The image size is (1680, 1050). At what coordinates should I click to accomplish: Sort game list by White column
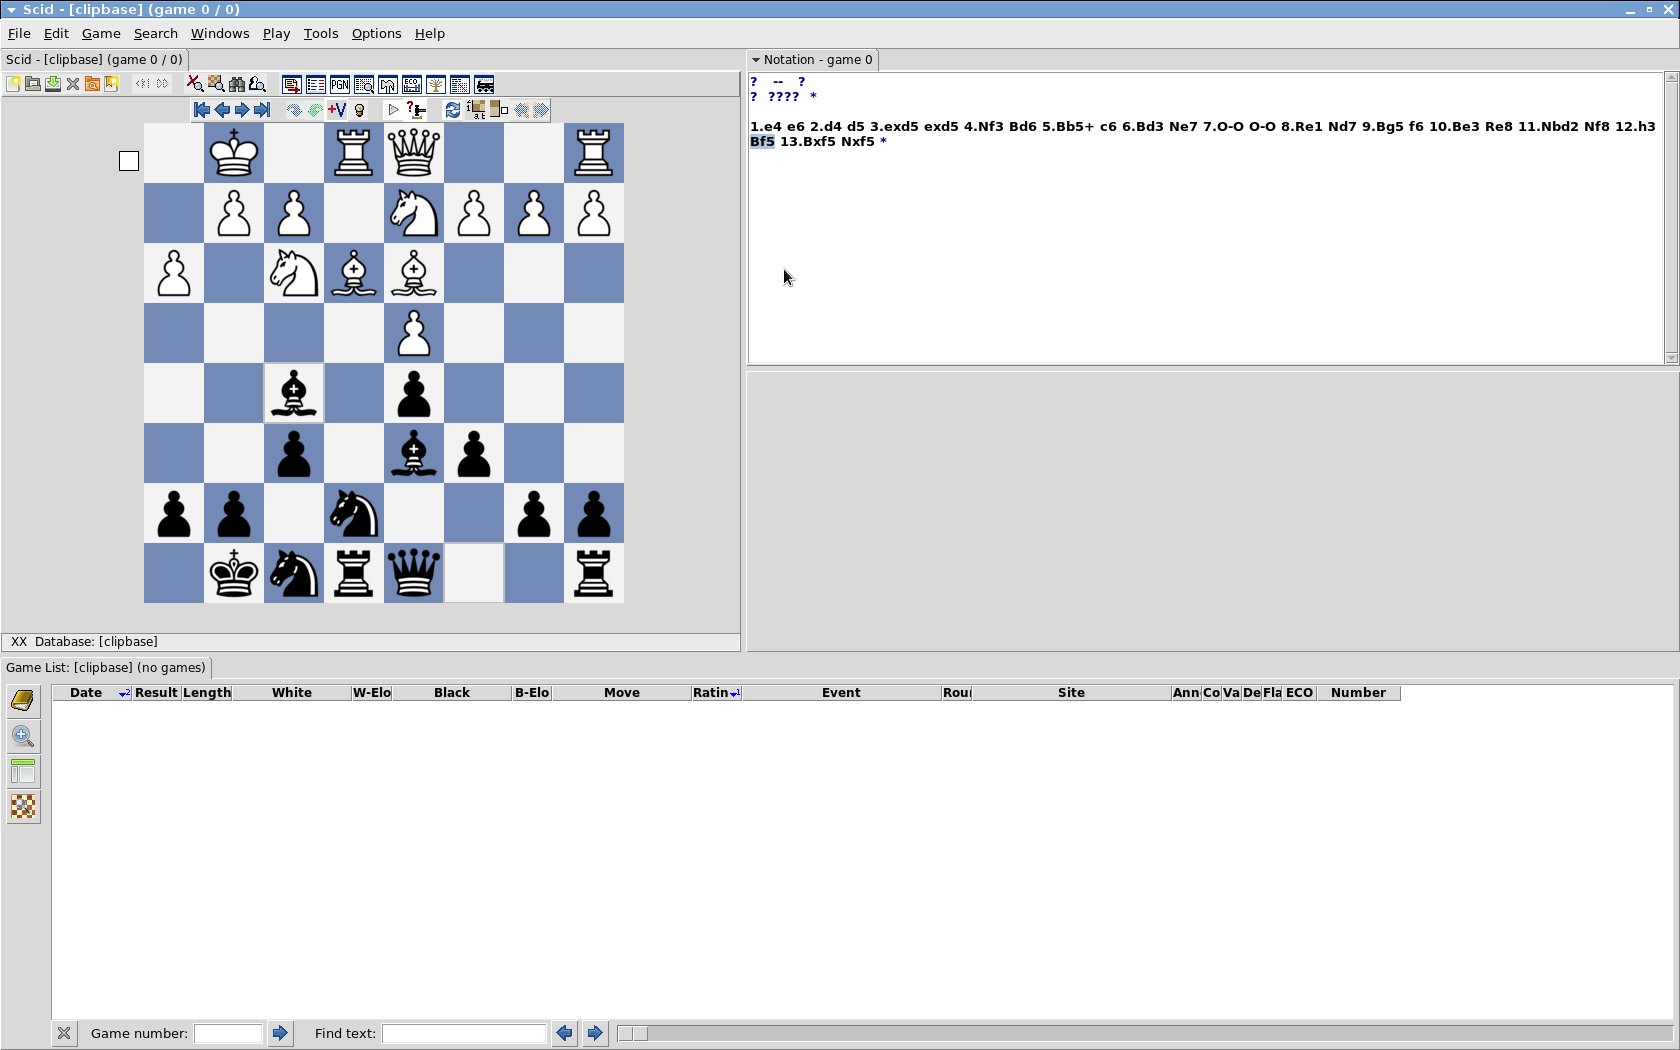pos(292,692)
